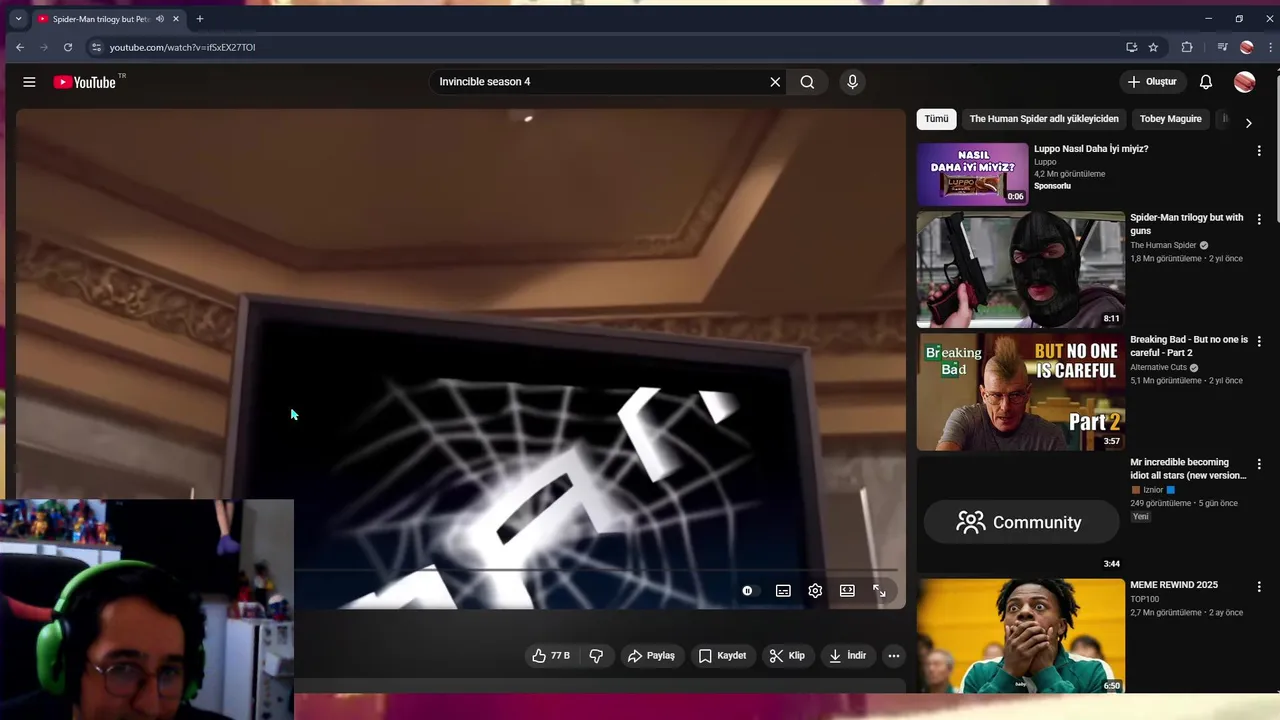Viewport: 1280px width, 720px height.
Task: Open Chrome extensions puzzle icon
Action: (x=1187, y=47)
